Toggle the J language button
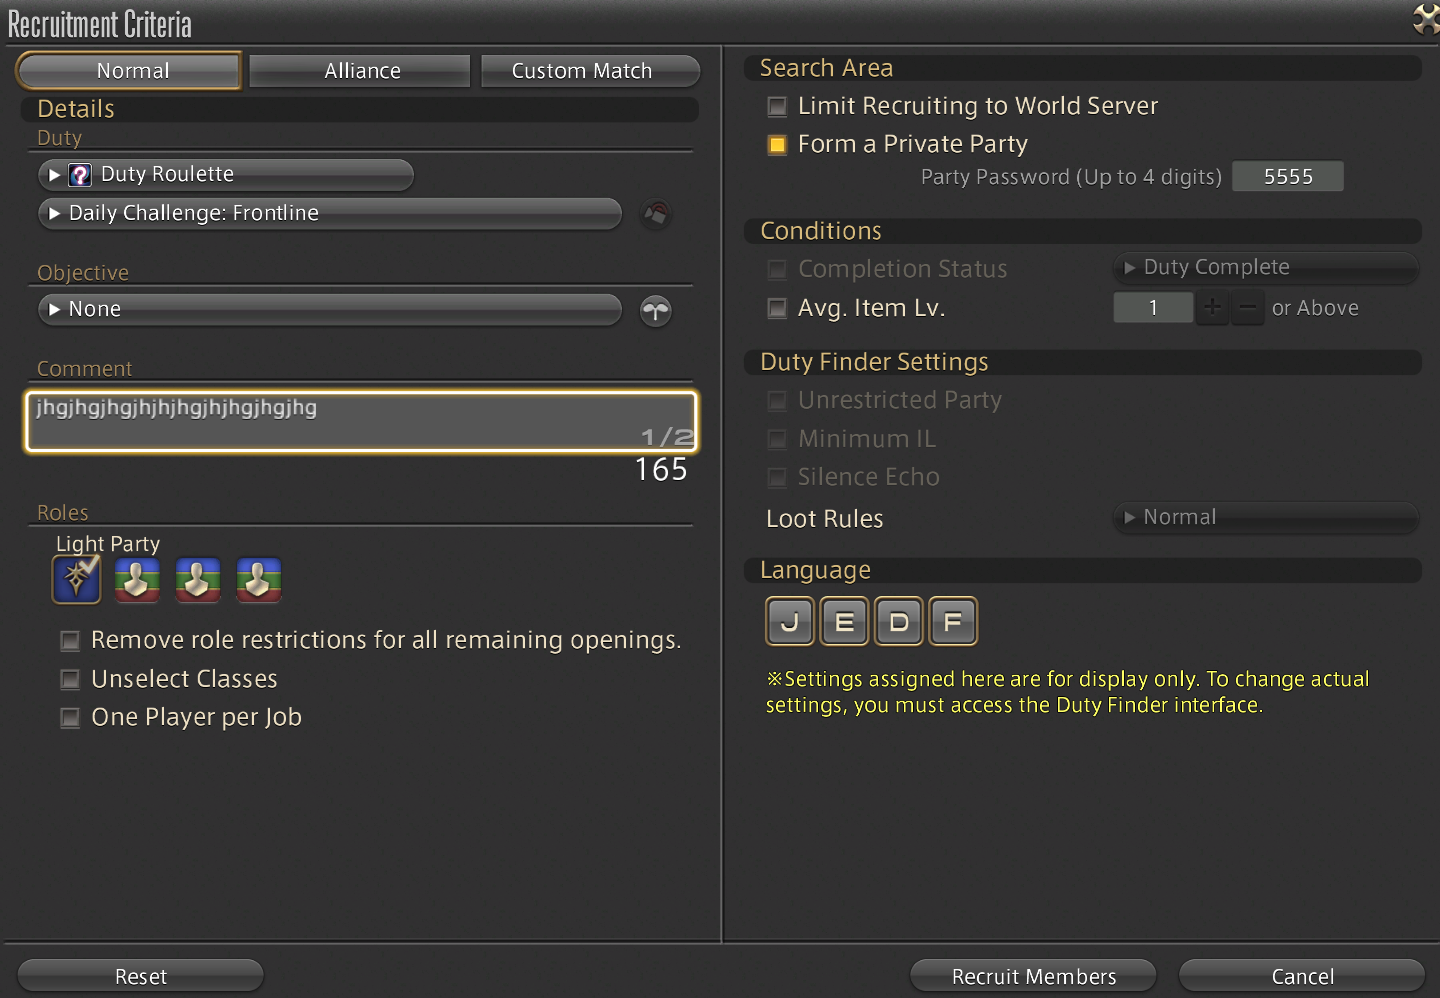This screenshot has height=998, width=1440. click(790, 622)
